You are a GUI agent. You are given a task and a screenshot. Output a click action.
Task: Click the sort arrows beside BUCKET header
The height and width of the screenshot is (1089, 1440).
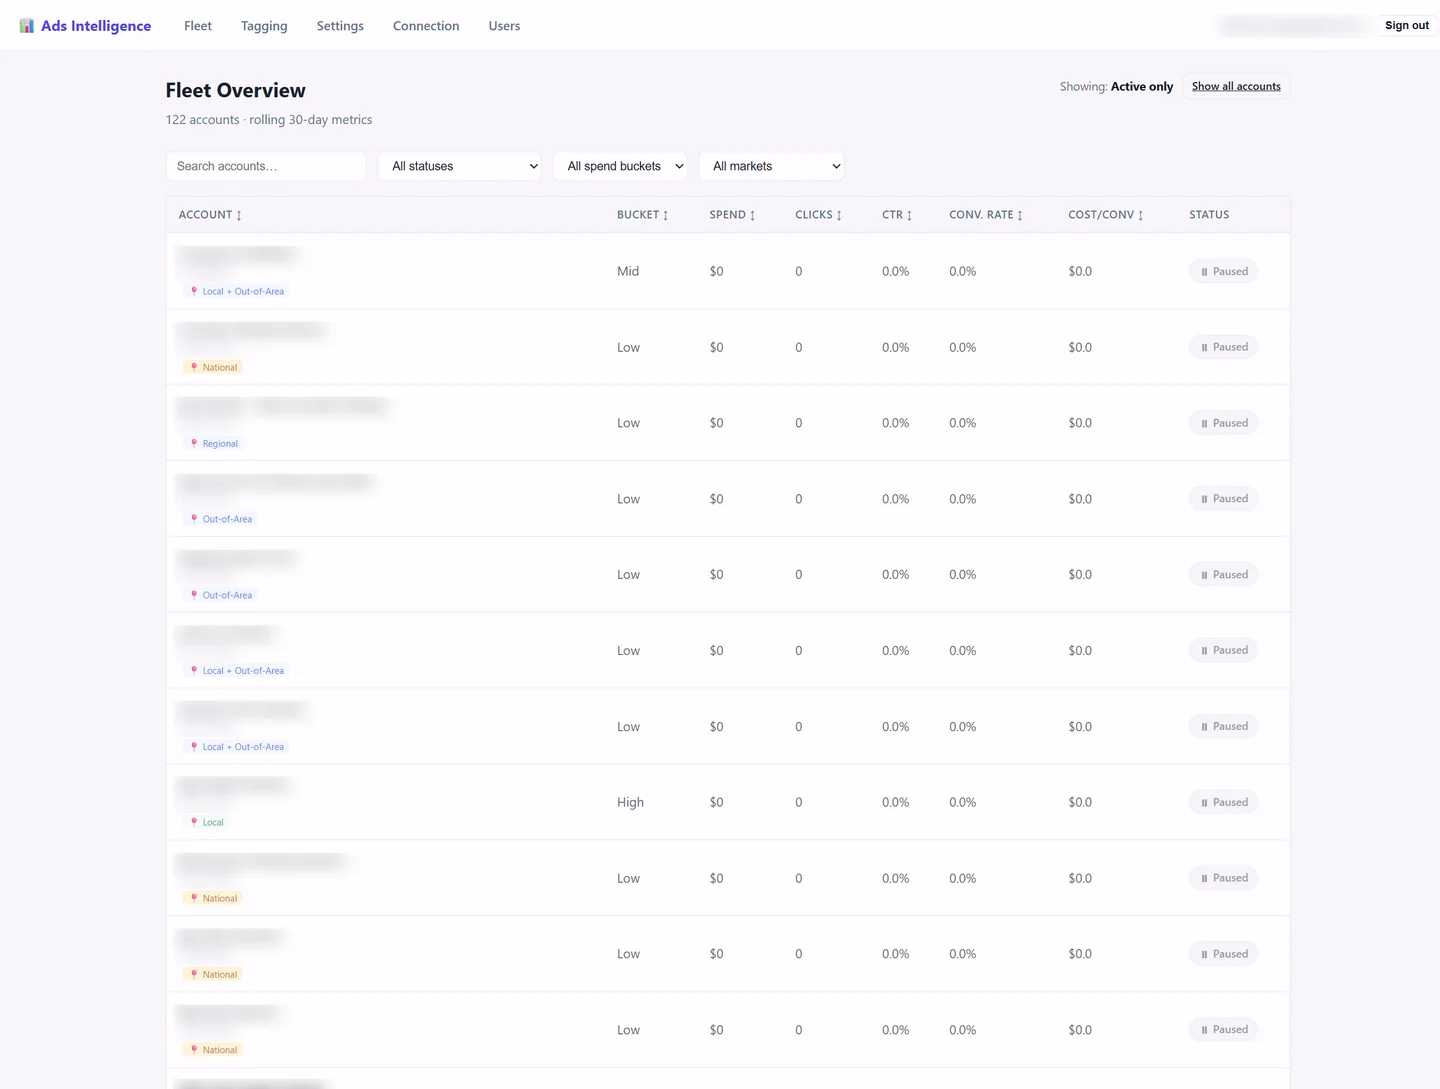pos(666,215)
